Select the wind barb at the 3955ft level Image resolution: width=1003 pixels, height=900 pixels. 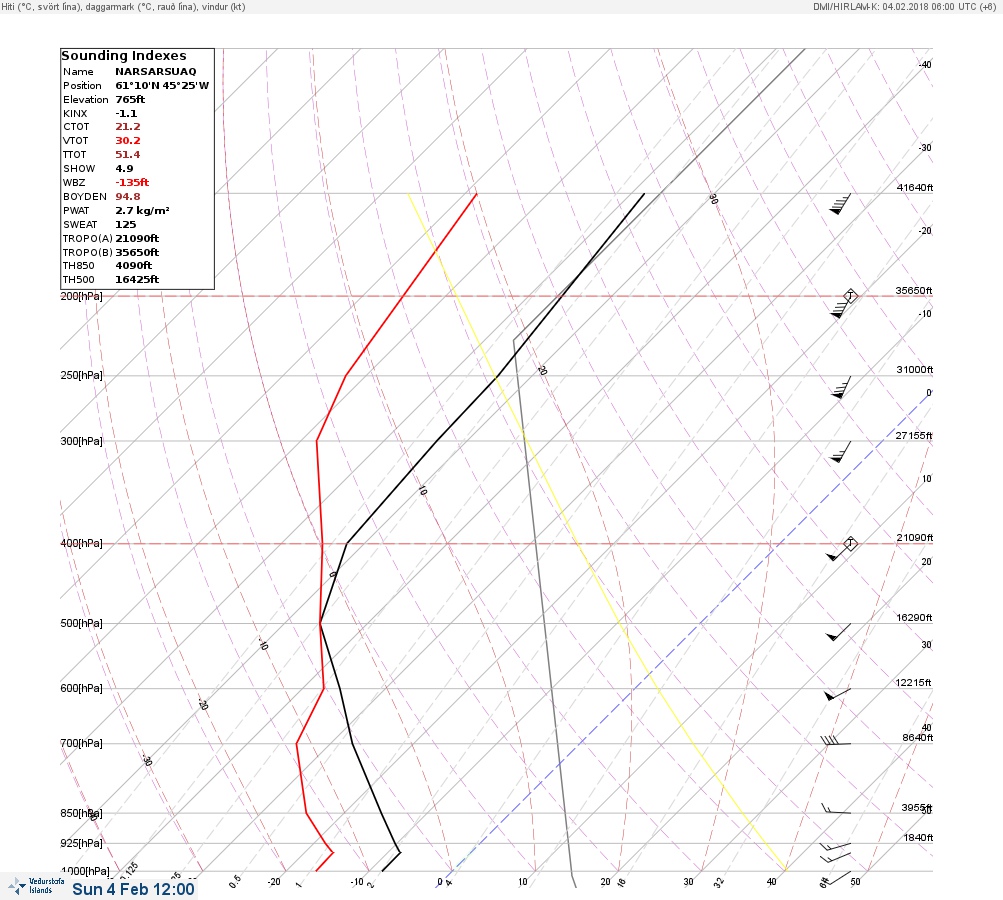click(836, 809)
